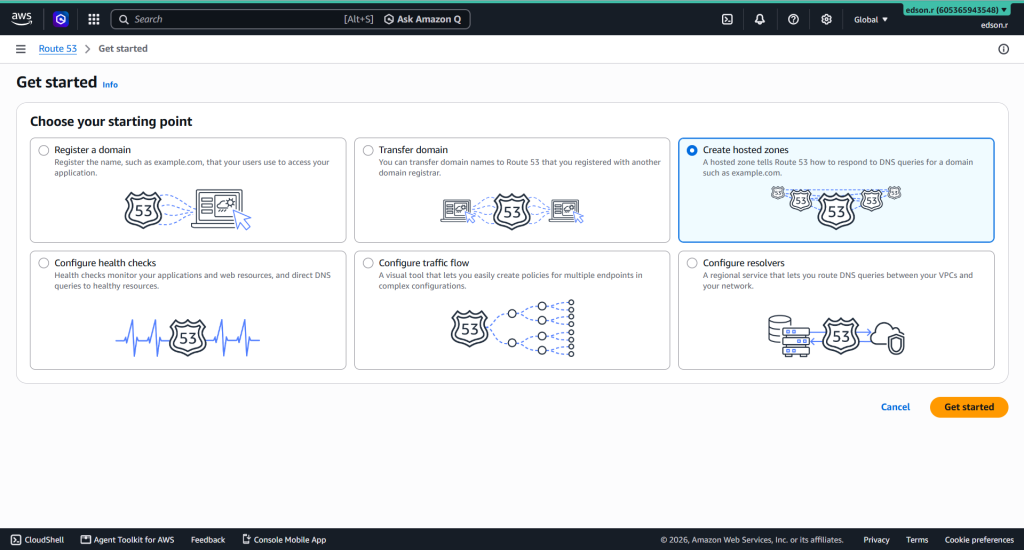Click the Transfer domain illustration
The height and width of the screenshot is (550, 1024).
pyautogui.click(x=512, y=210)
